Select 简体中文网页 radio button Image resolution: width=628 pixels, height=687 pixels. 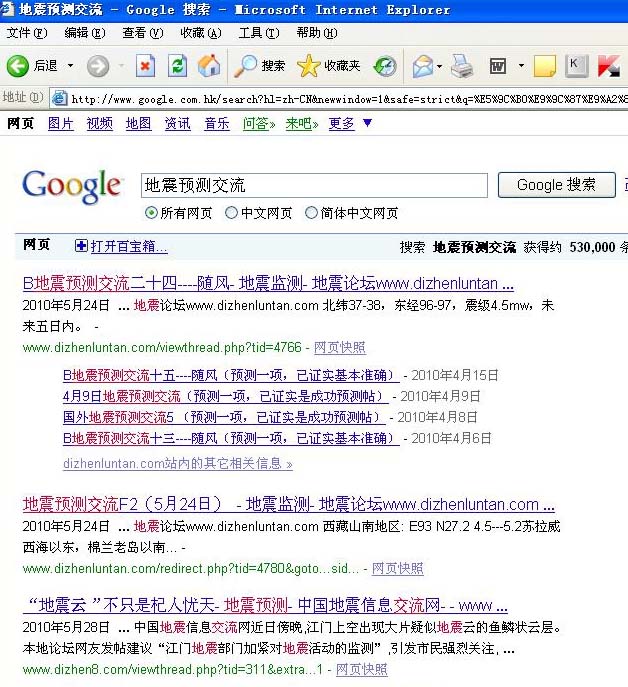(x=311, y=213)
